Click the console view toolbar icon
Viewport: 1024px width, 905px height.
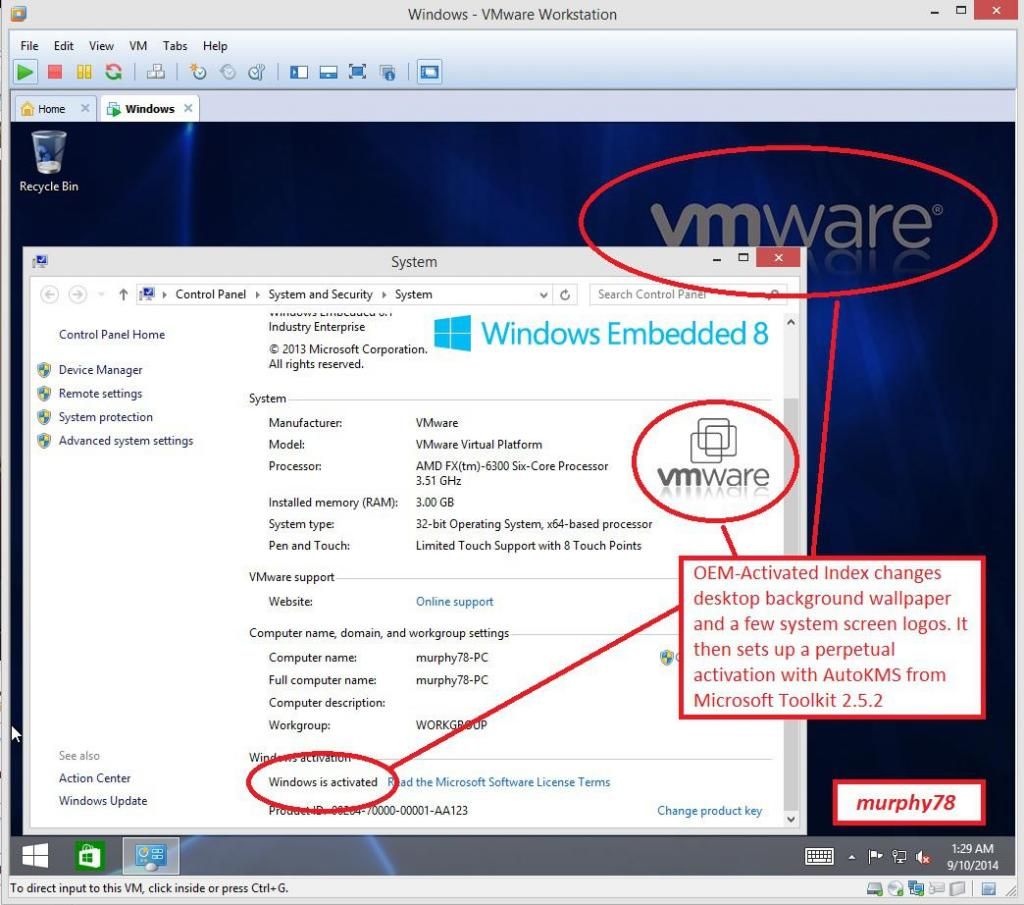[x=429, y=72]
